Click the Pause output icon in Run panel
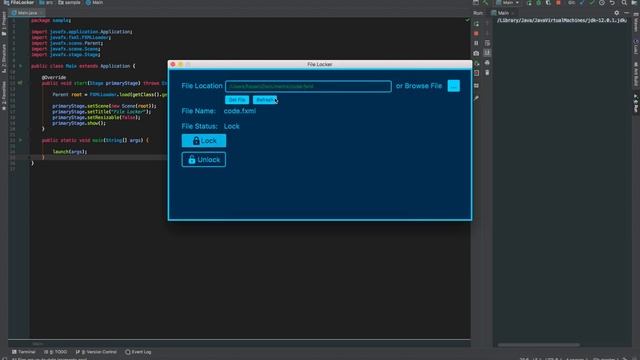This screenshot has height=360, width=640. pos(476,43)
